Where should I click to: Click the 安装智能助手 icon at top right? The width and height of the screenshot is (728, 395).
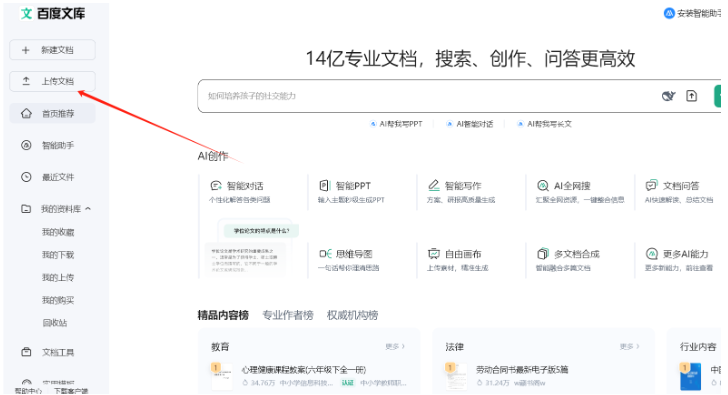click(x=669, y=13)
